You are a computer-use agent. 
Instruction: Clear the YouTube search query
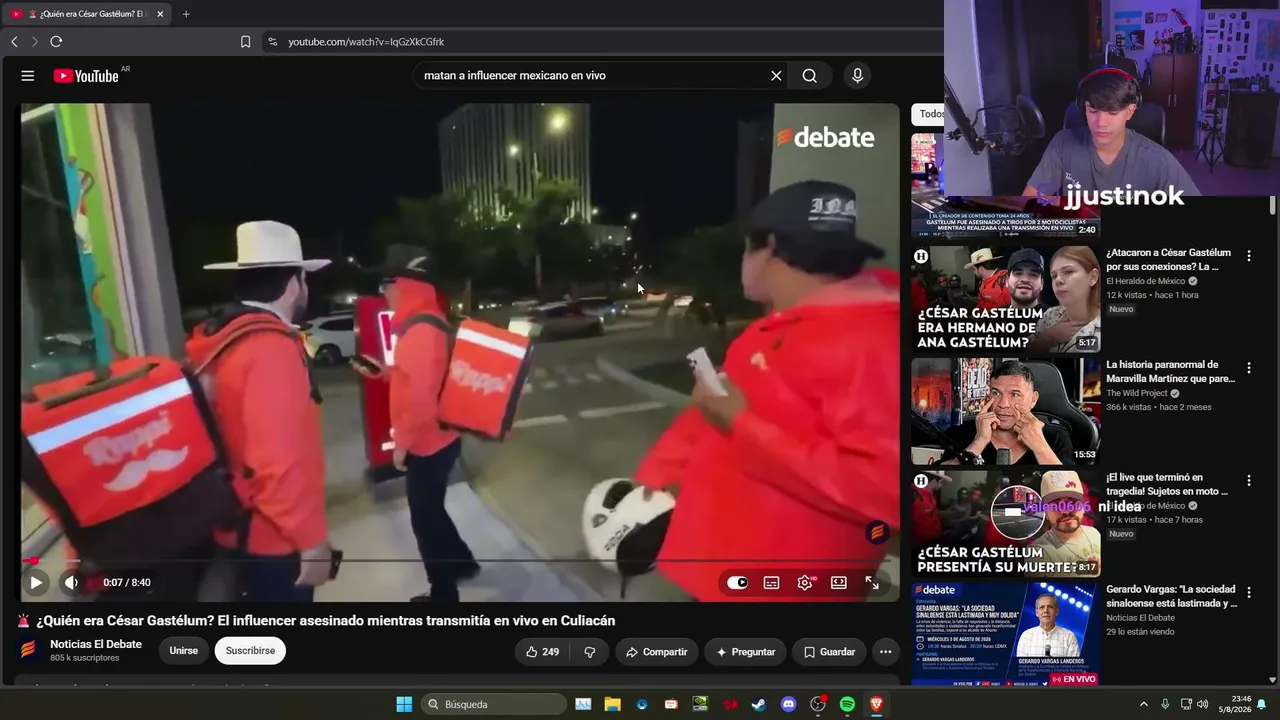point(776,76)
